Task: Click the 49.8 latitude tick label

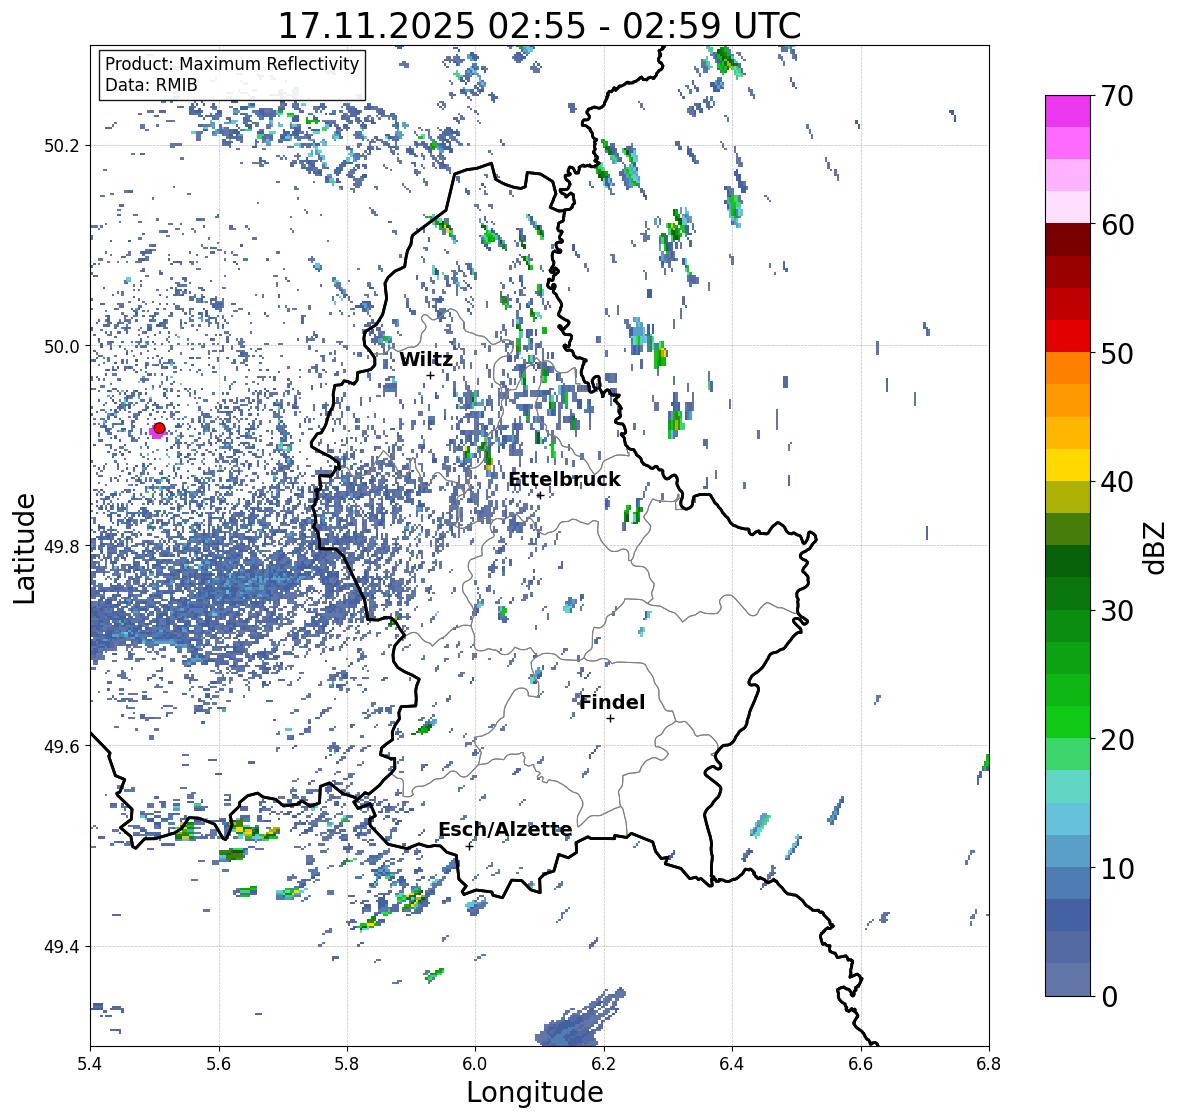Action: coord(62,546)
